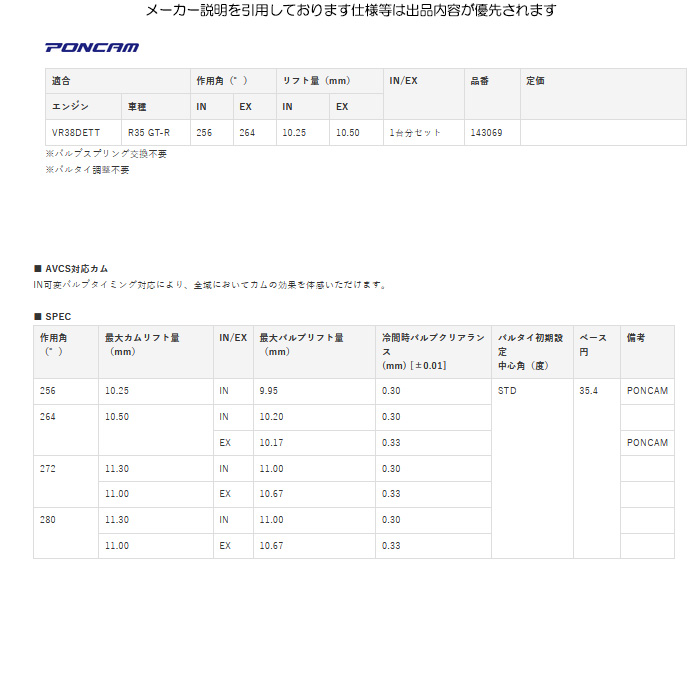Click the 272 angle cell in SPEC table

point(66,481)
